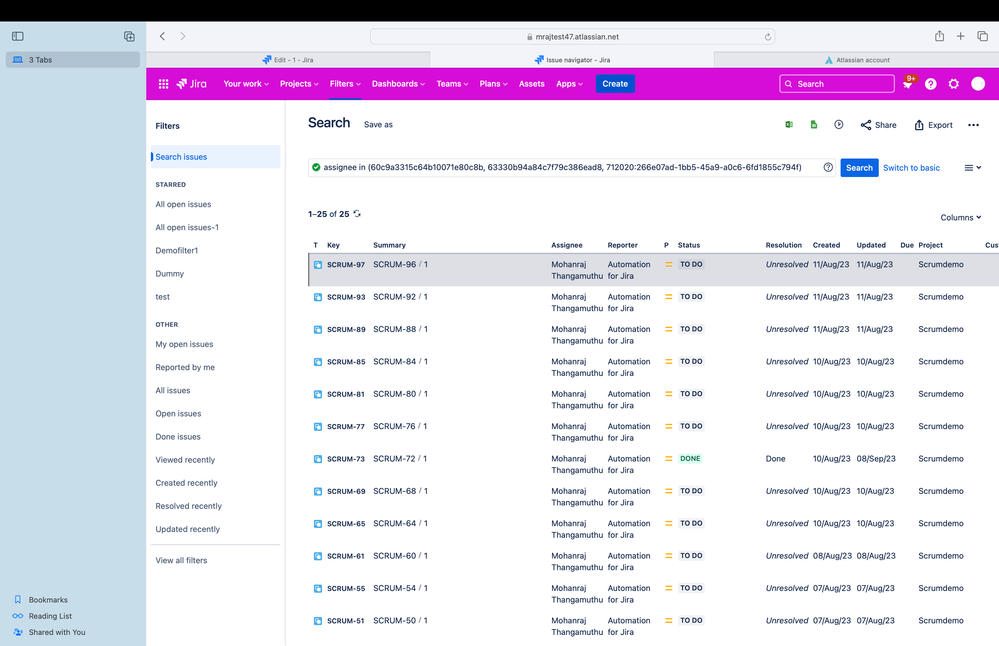Open JQL syntax help question mark icon
The image size is (999, 646).
click(828, 167)
